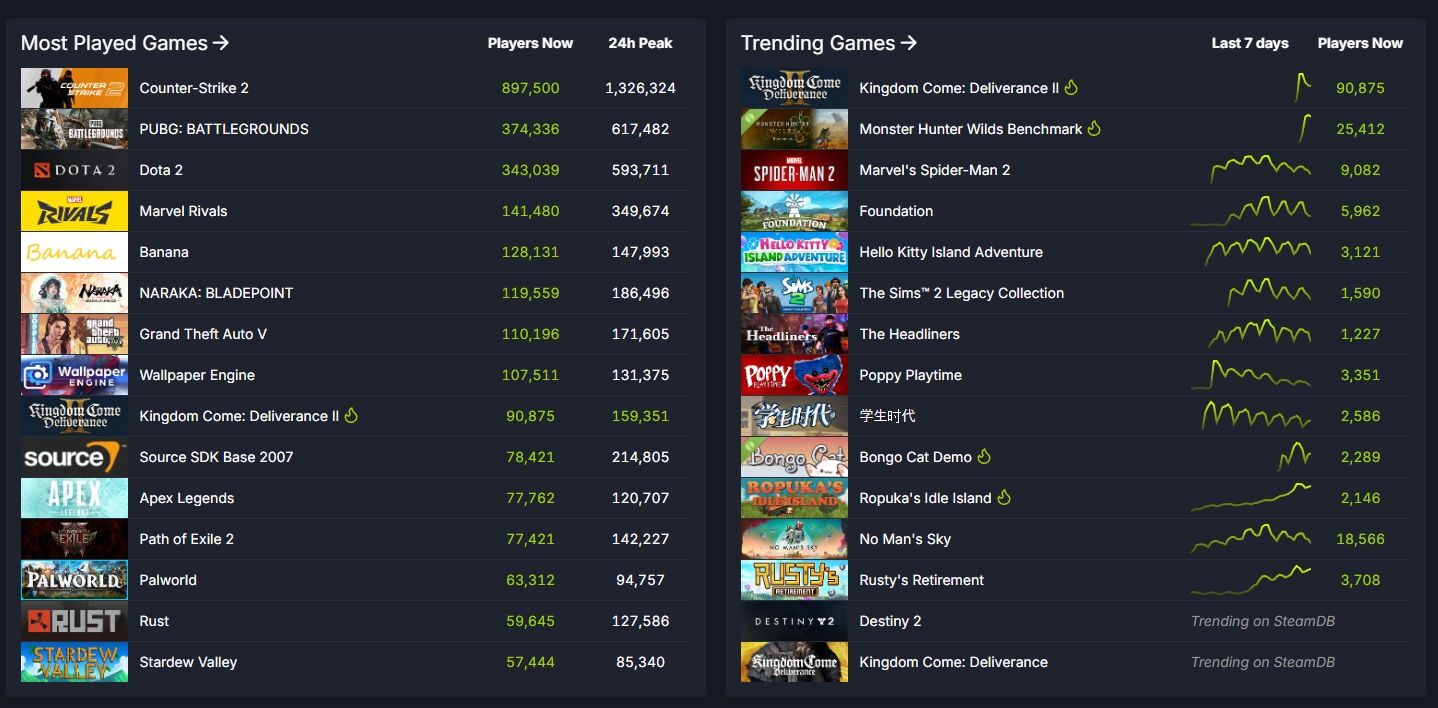Viewport: 1438px width, 708px height.
Task: Click the 617,482 peak value for PUBG
Action: click(x=640, y=129)
